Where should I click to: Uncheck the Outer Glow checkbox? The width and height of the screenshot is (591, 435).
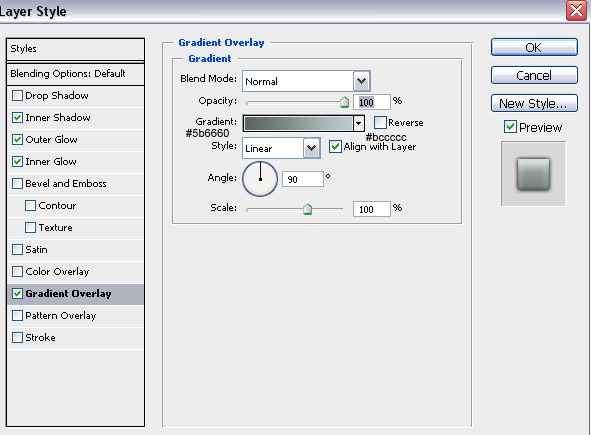tap(17, 139)
